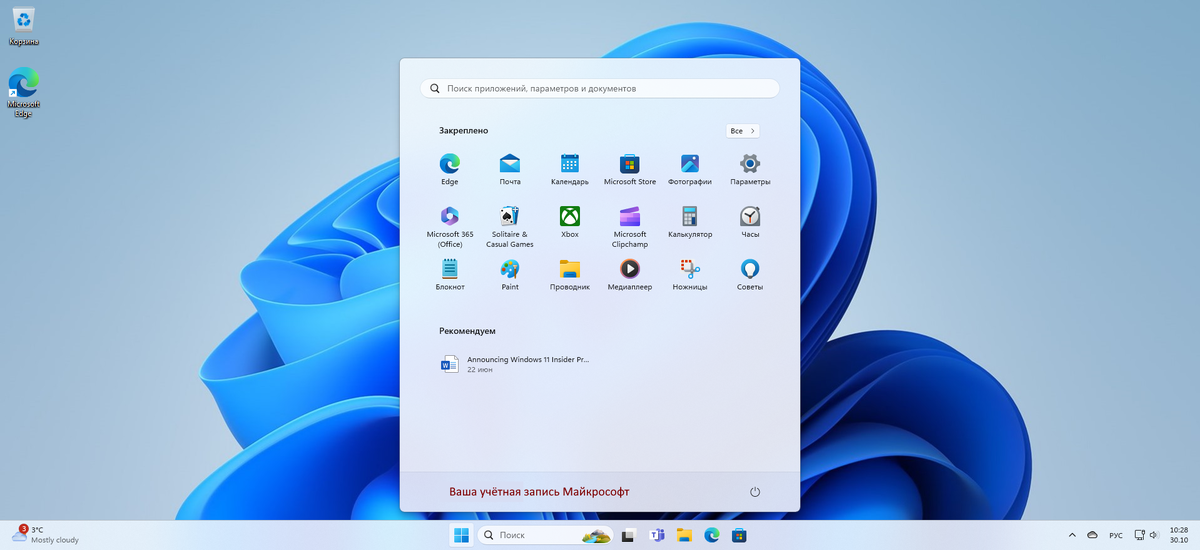Open Edge from pinned apps
Screen dimensions: 1200x550
tap(449, 169)
